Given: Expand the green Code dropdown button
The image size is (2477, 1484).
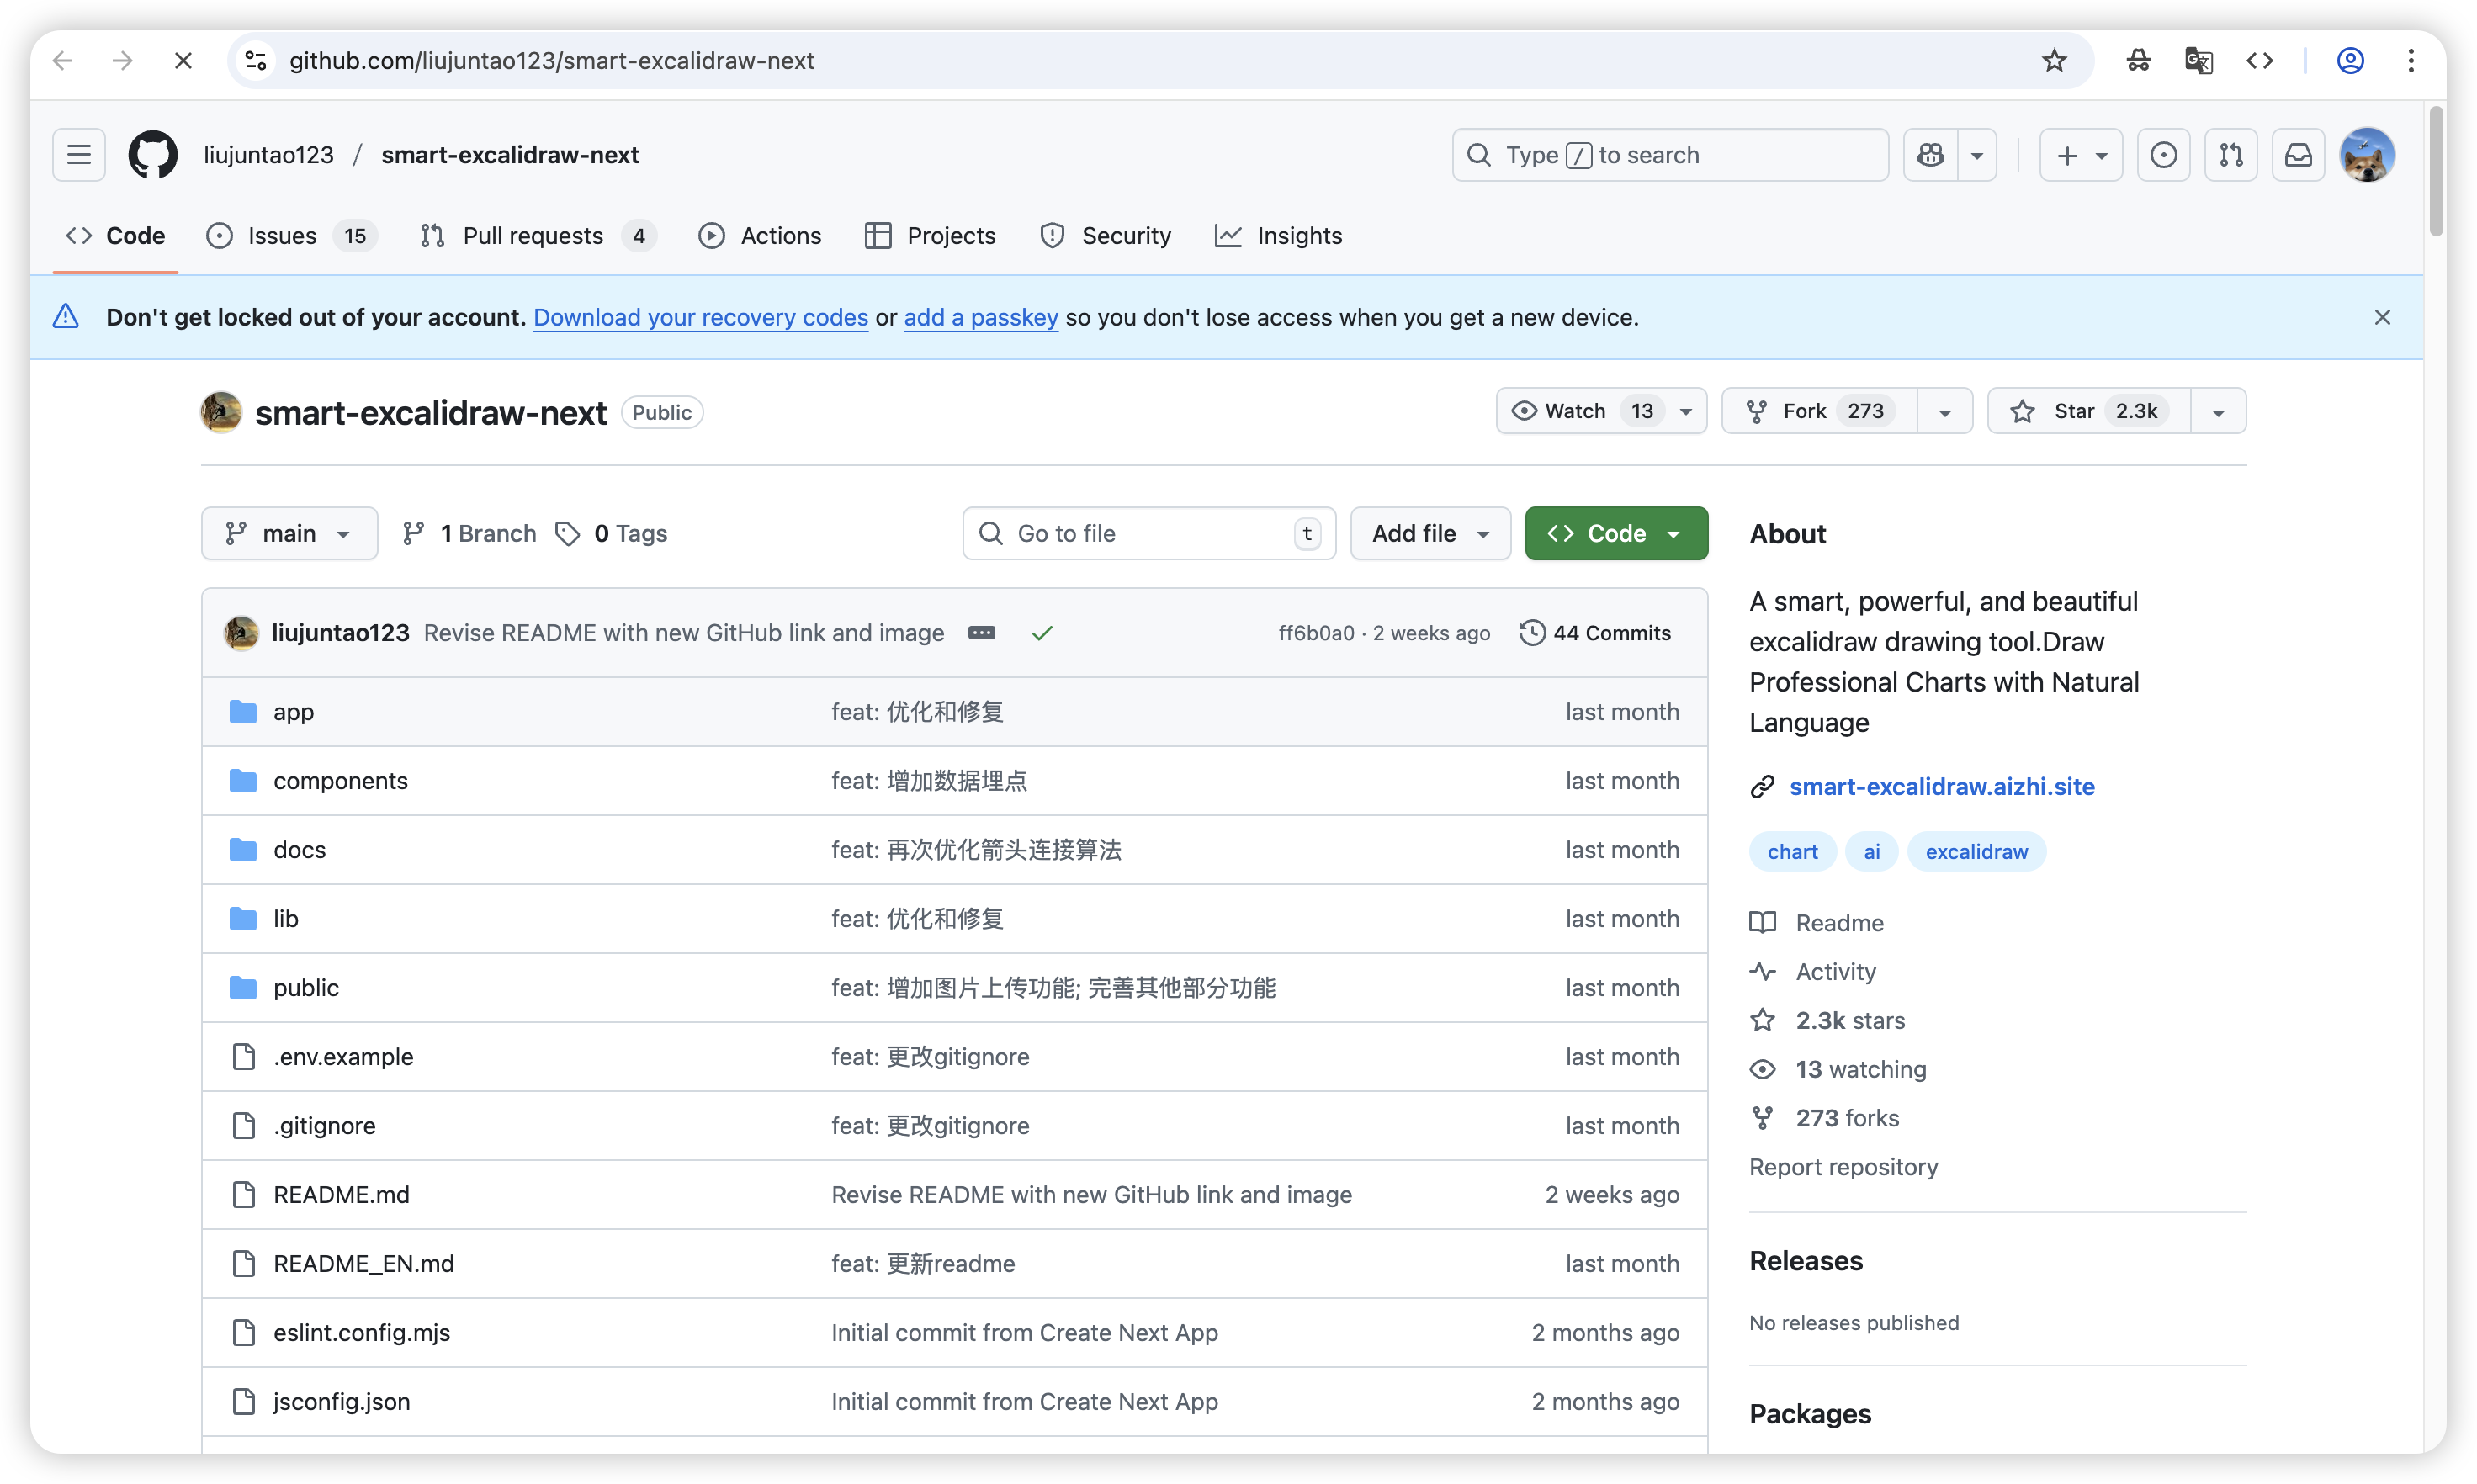Looking at the screenshot, I should 1616,533.
